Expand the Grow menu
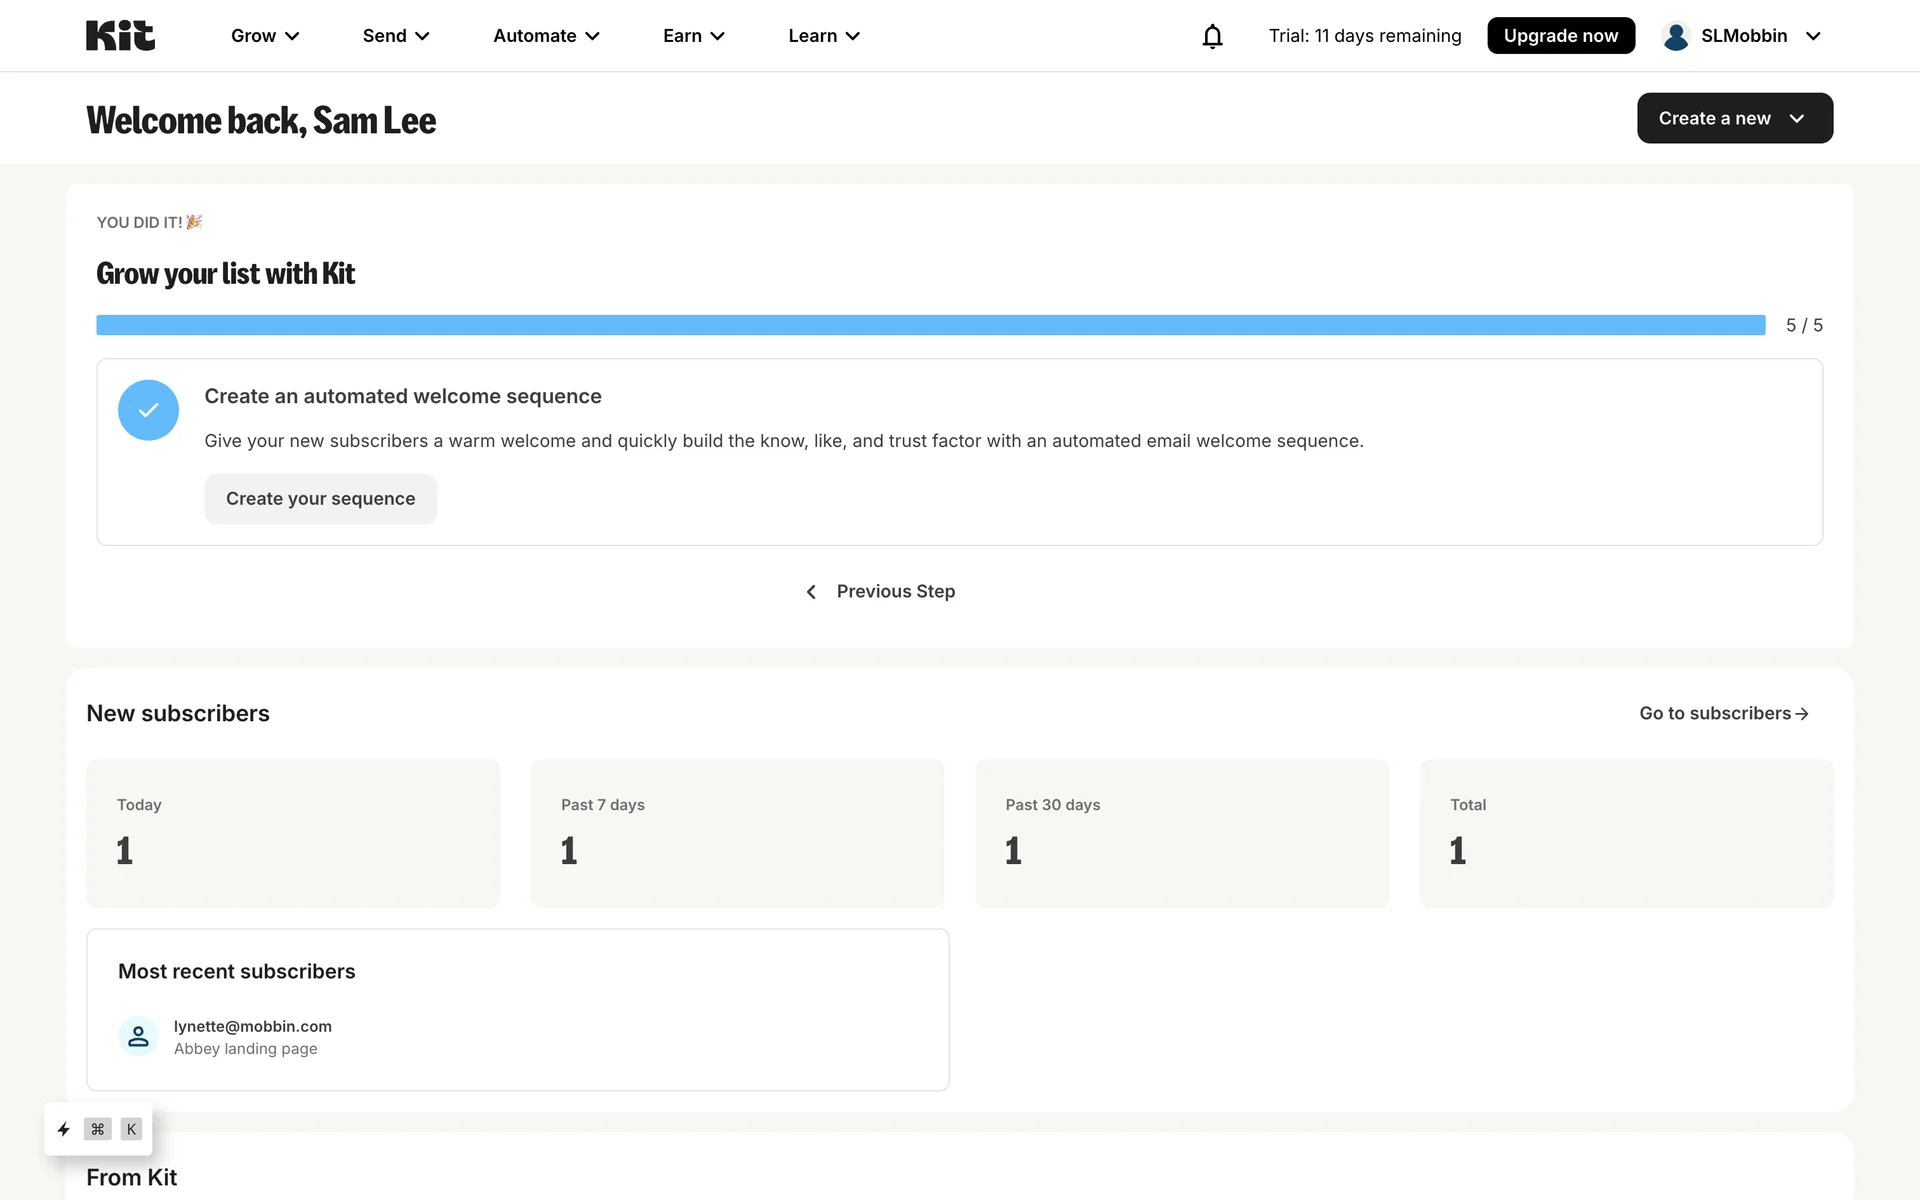This screenshot has width=1920, height=1200. click(x=265, y=36)
